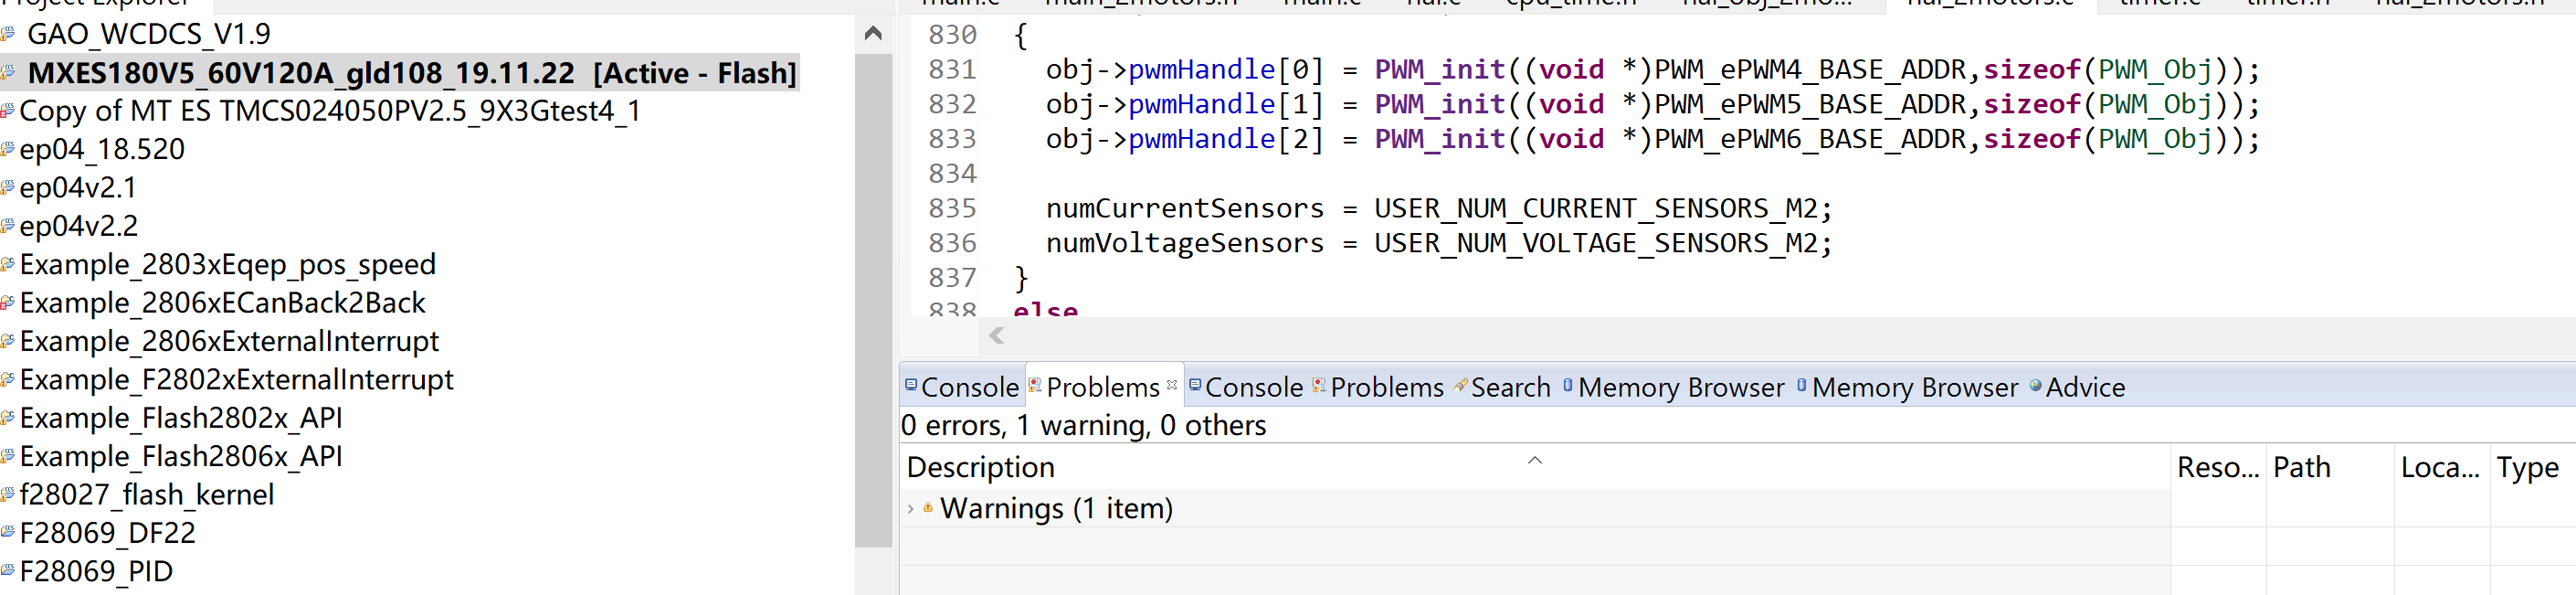2576x595 pixels.
Task: Click the Console tab icon in first tab group
Action: pyautogui.click(x=911, y=385)
